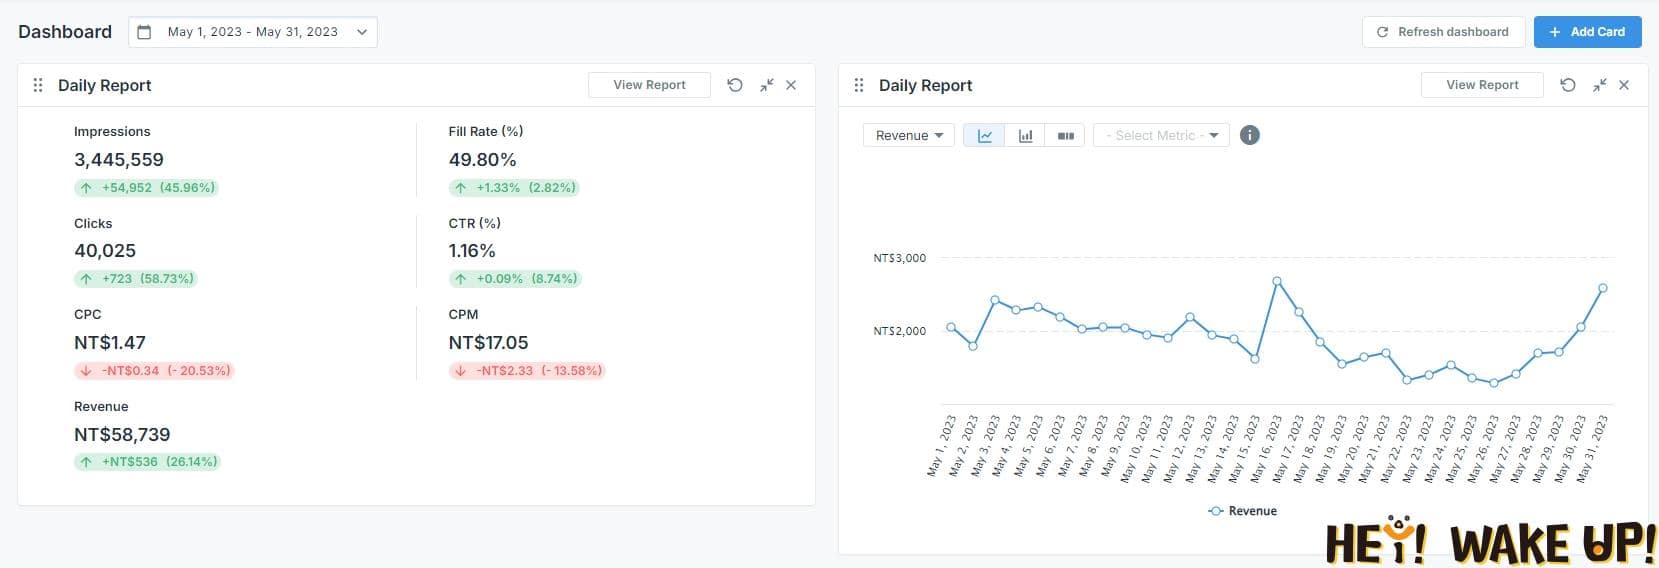Open View Report on the chart card
The image size is (1659, 568).
pos(1482,85)
